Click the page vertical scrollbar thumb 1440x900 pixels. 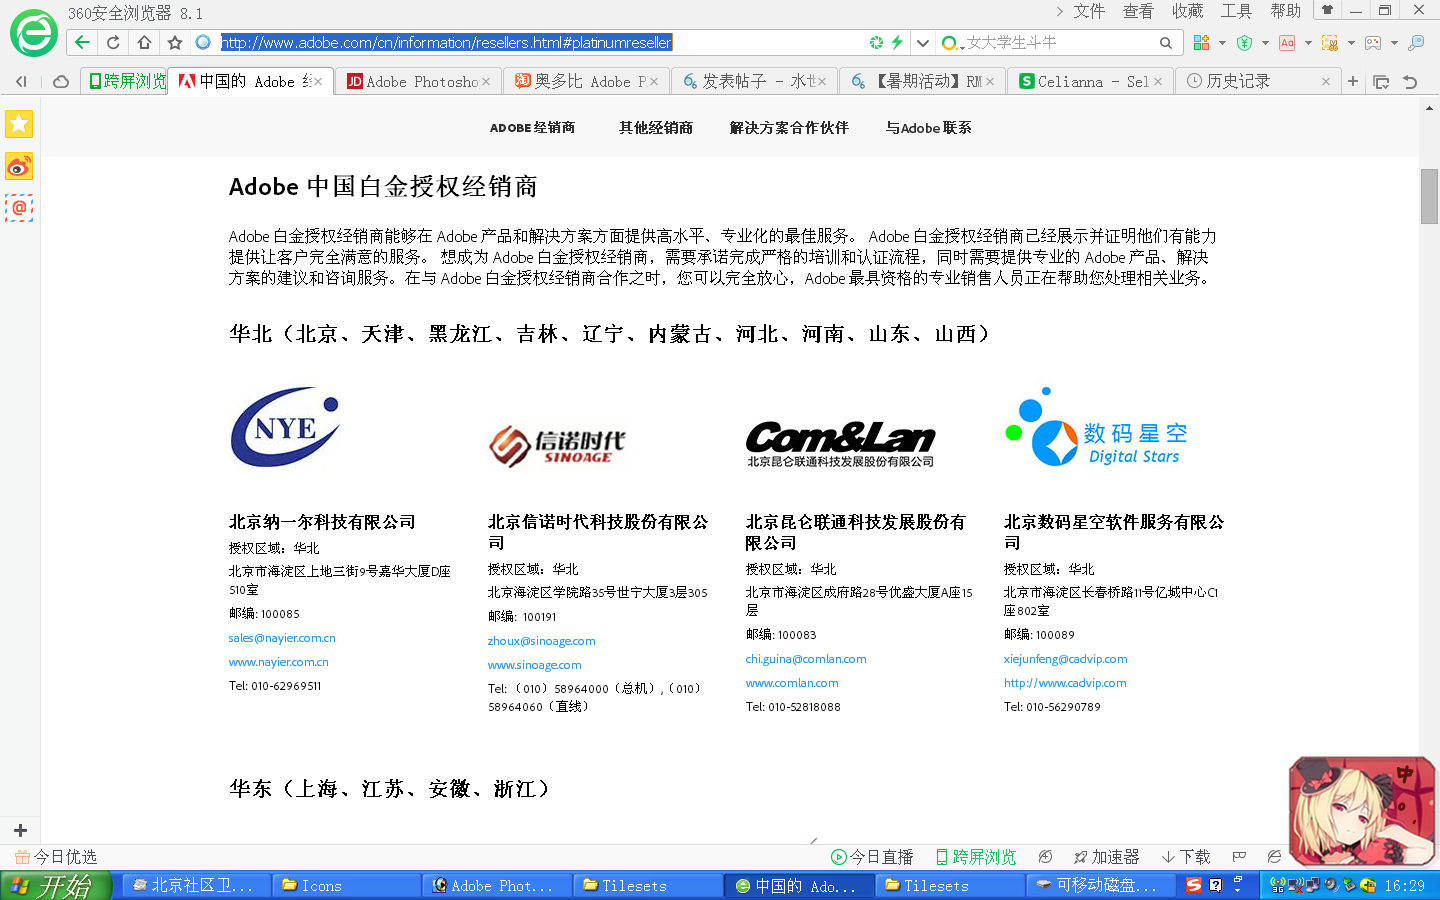coord(1429,196)
